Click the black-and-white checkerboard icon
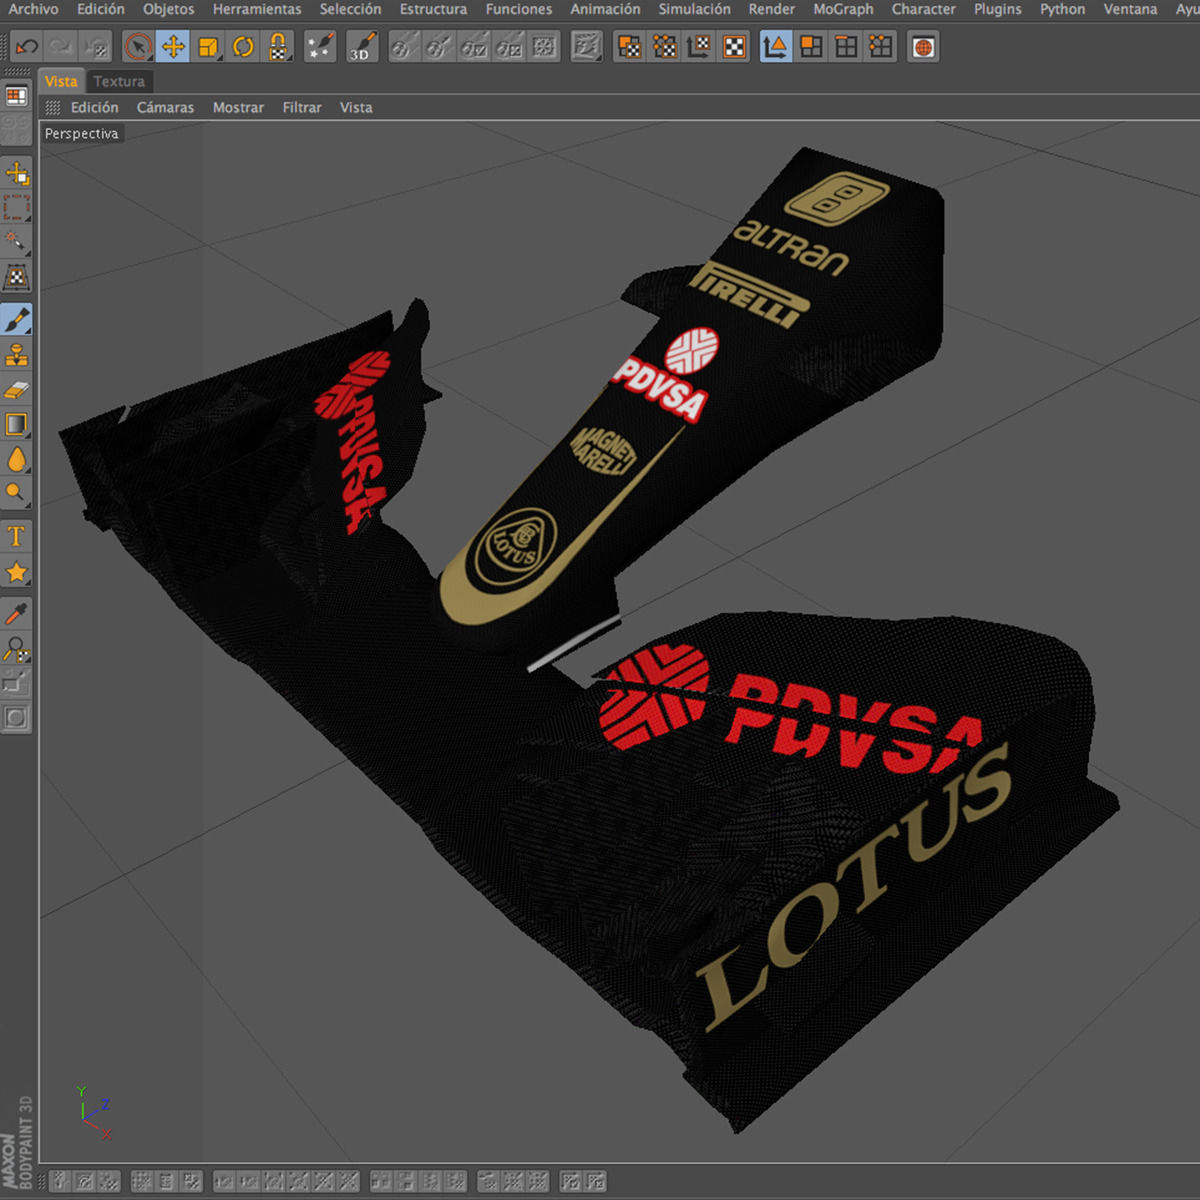1200x1200 pixels. (735, 47)
